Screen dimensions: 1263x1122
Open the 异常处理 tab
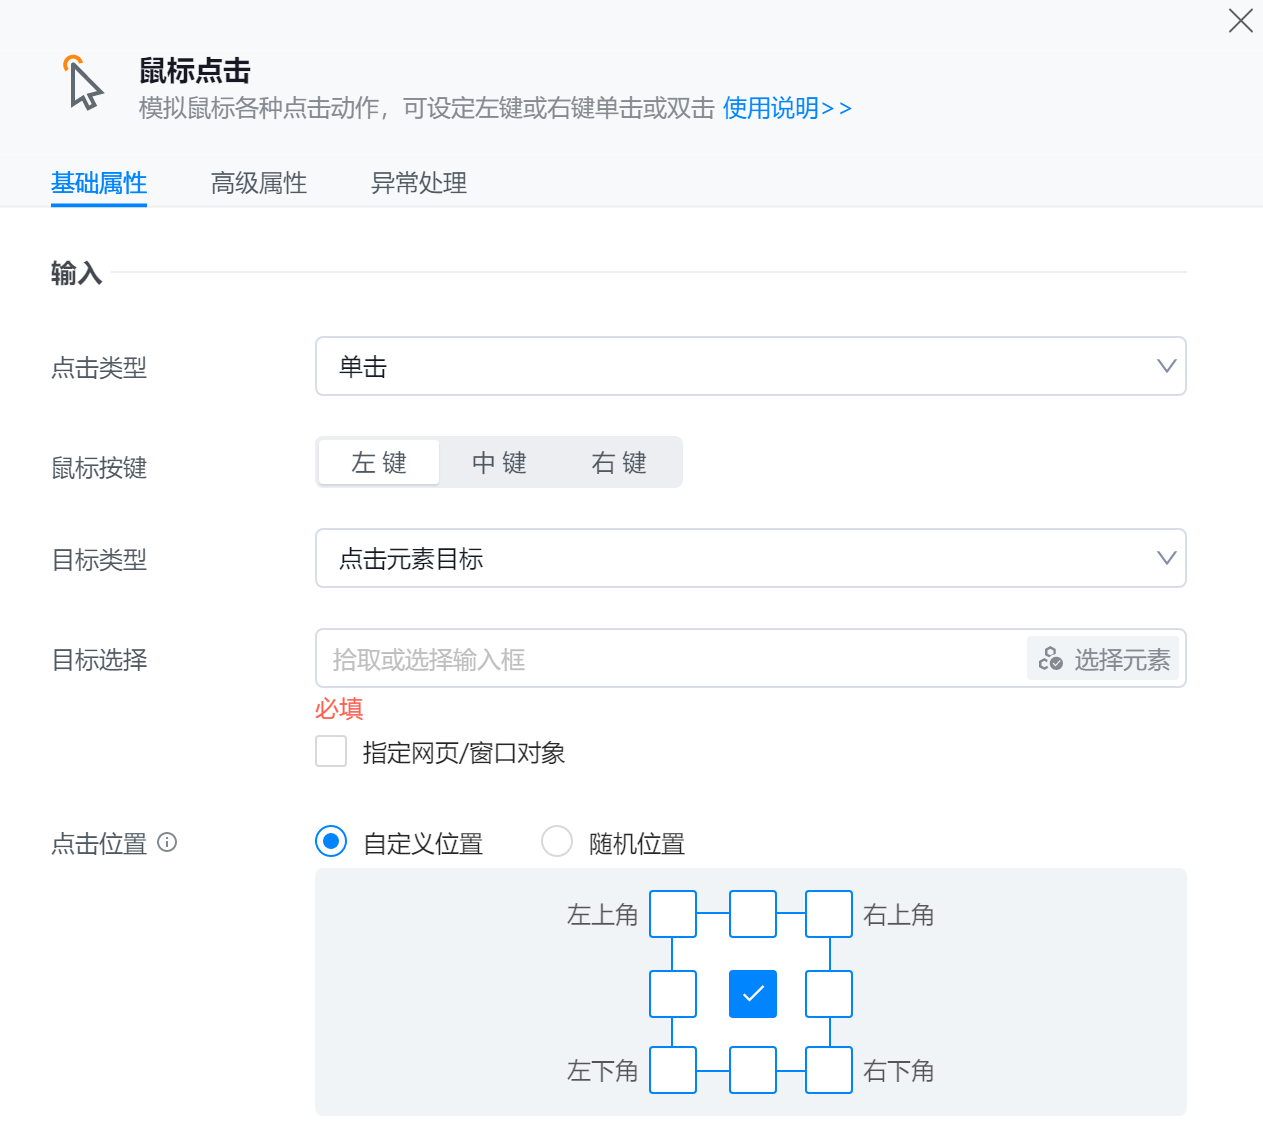click(x=419, y=183)
